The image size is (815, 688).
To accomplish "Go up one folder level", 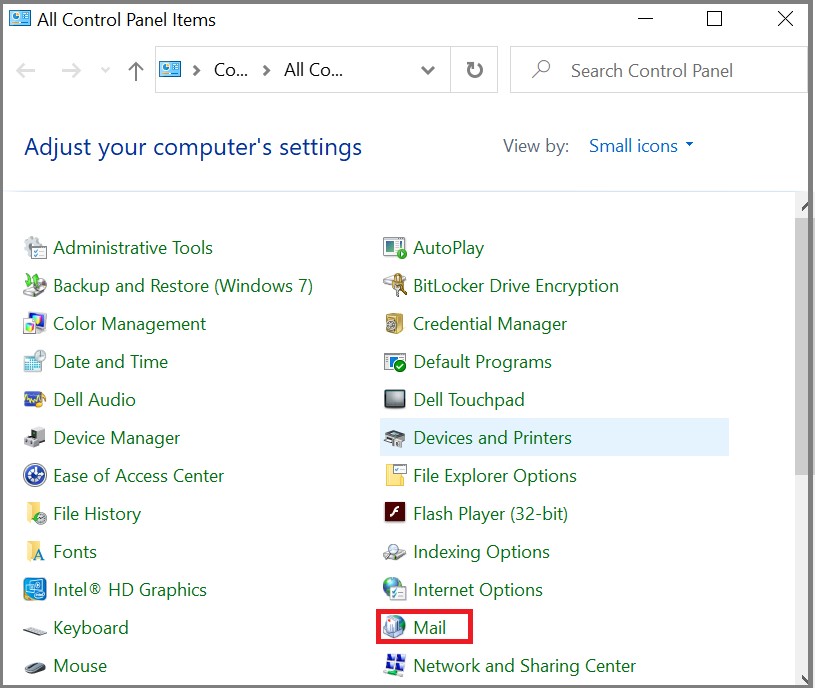I will [136, 71].
